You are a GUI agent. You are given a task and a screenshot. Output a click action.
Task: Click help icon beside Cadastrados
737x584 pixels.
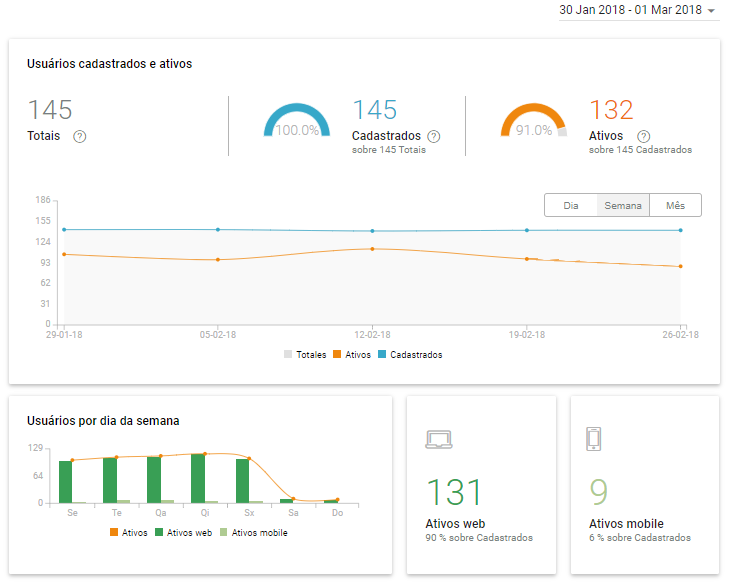[433, 137]
